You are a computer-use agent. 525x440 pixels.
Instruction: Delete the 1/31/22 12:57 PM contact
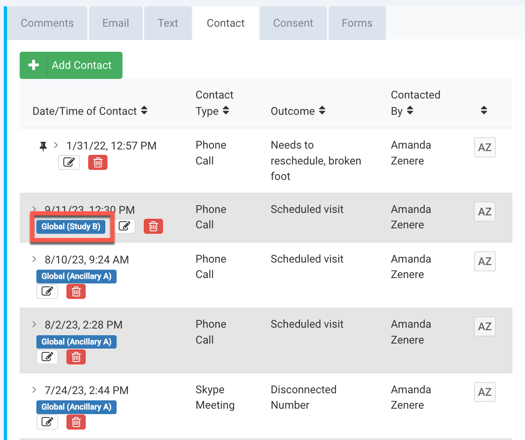(x=98, y=162)
